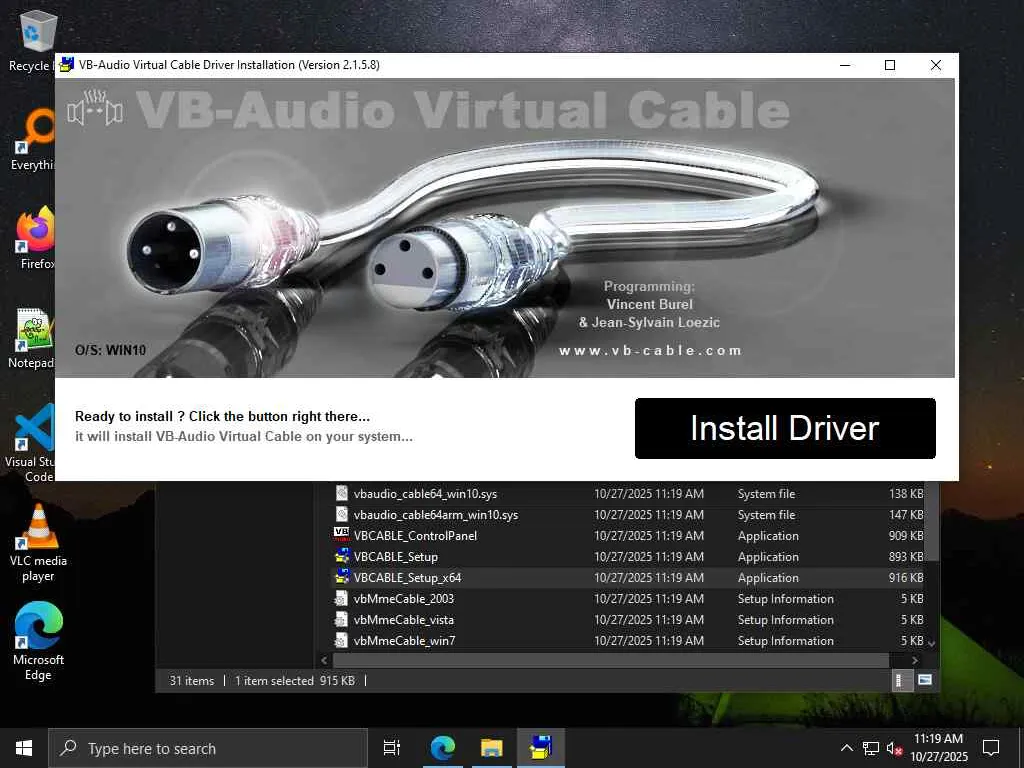1024x768 pixels.
Task: Click the vbMmeCable_win7 file name
Action: click(405, 640)
